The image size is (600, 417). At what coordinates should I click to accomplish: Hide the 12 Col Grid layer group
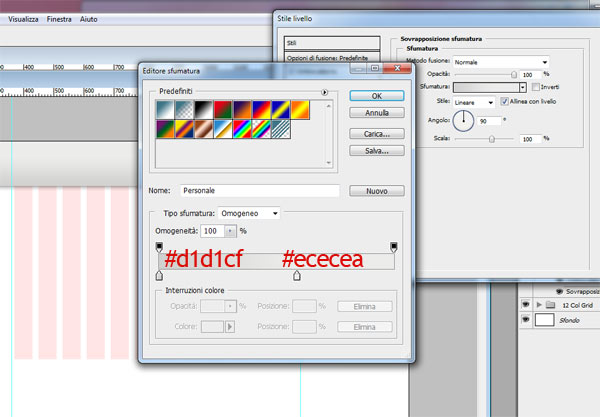(525, 305)
